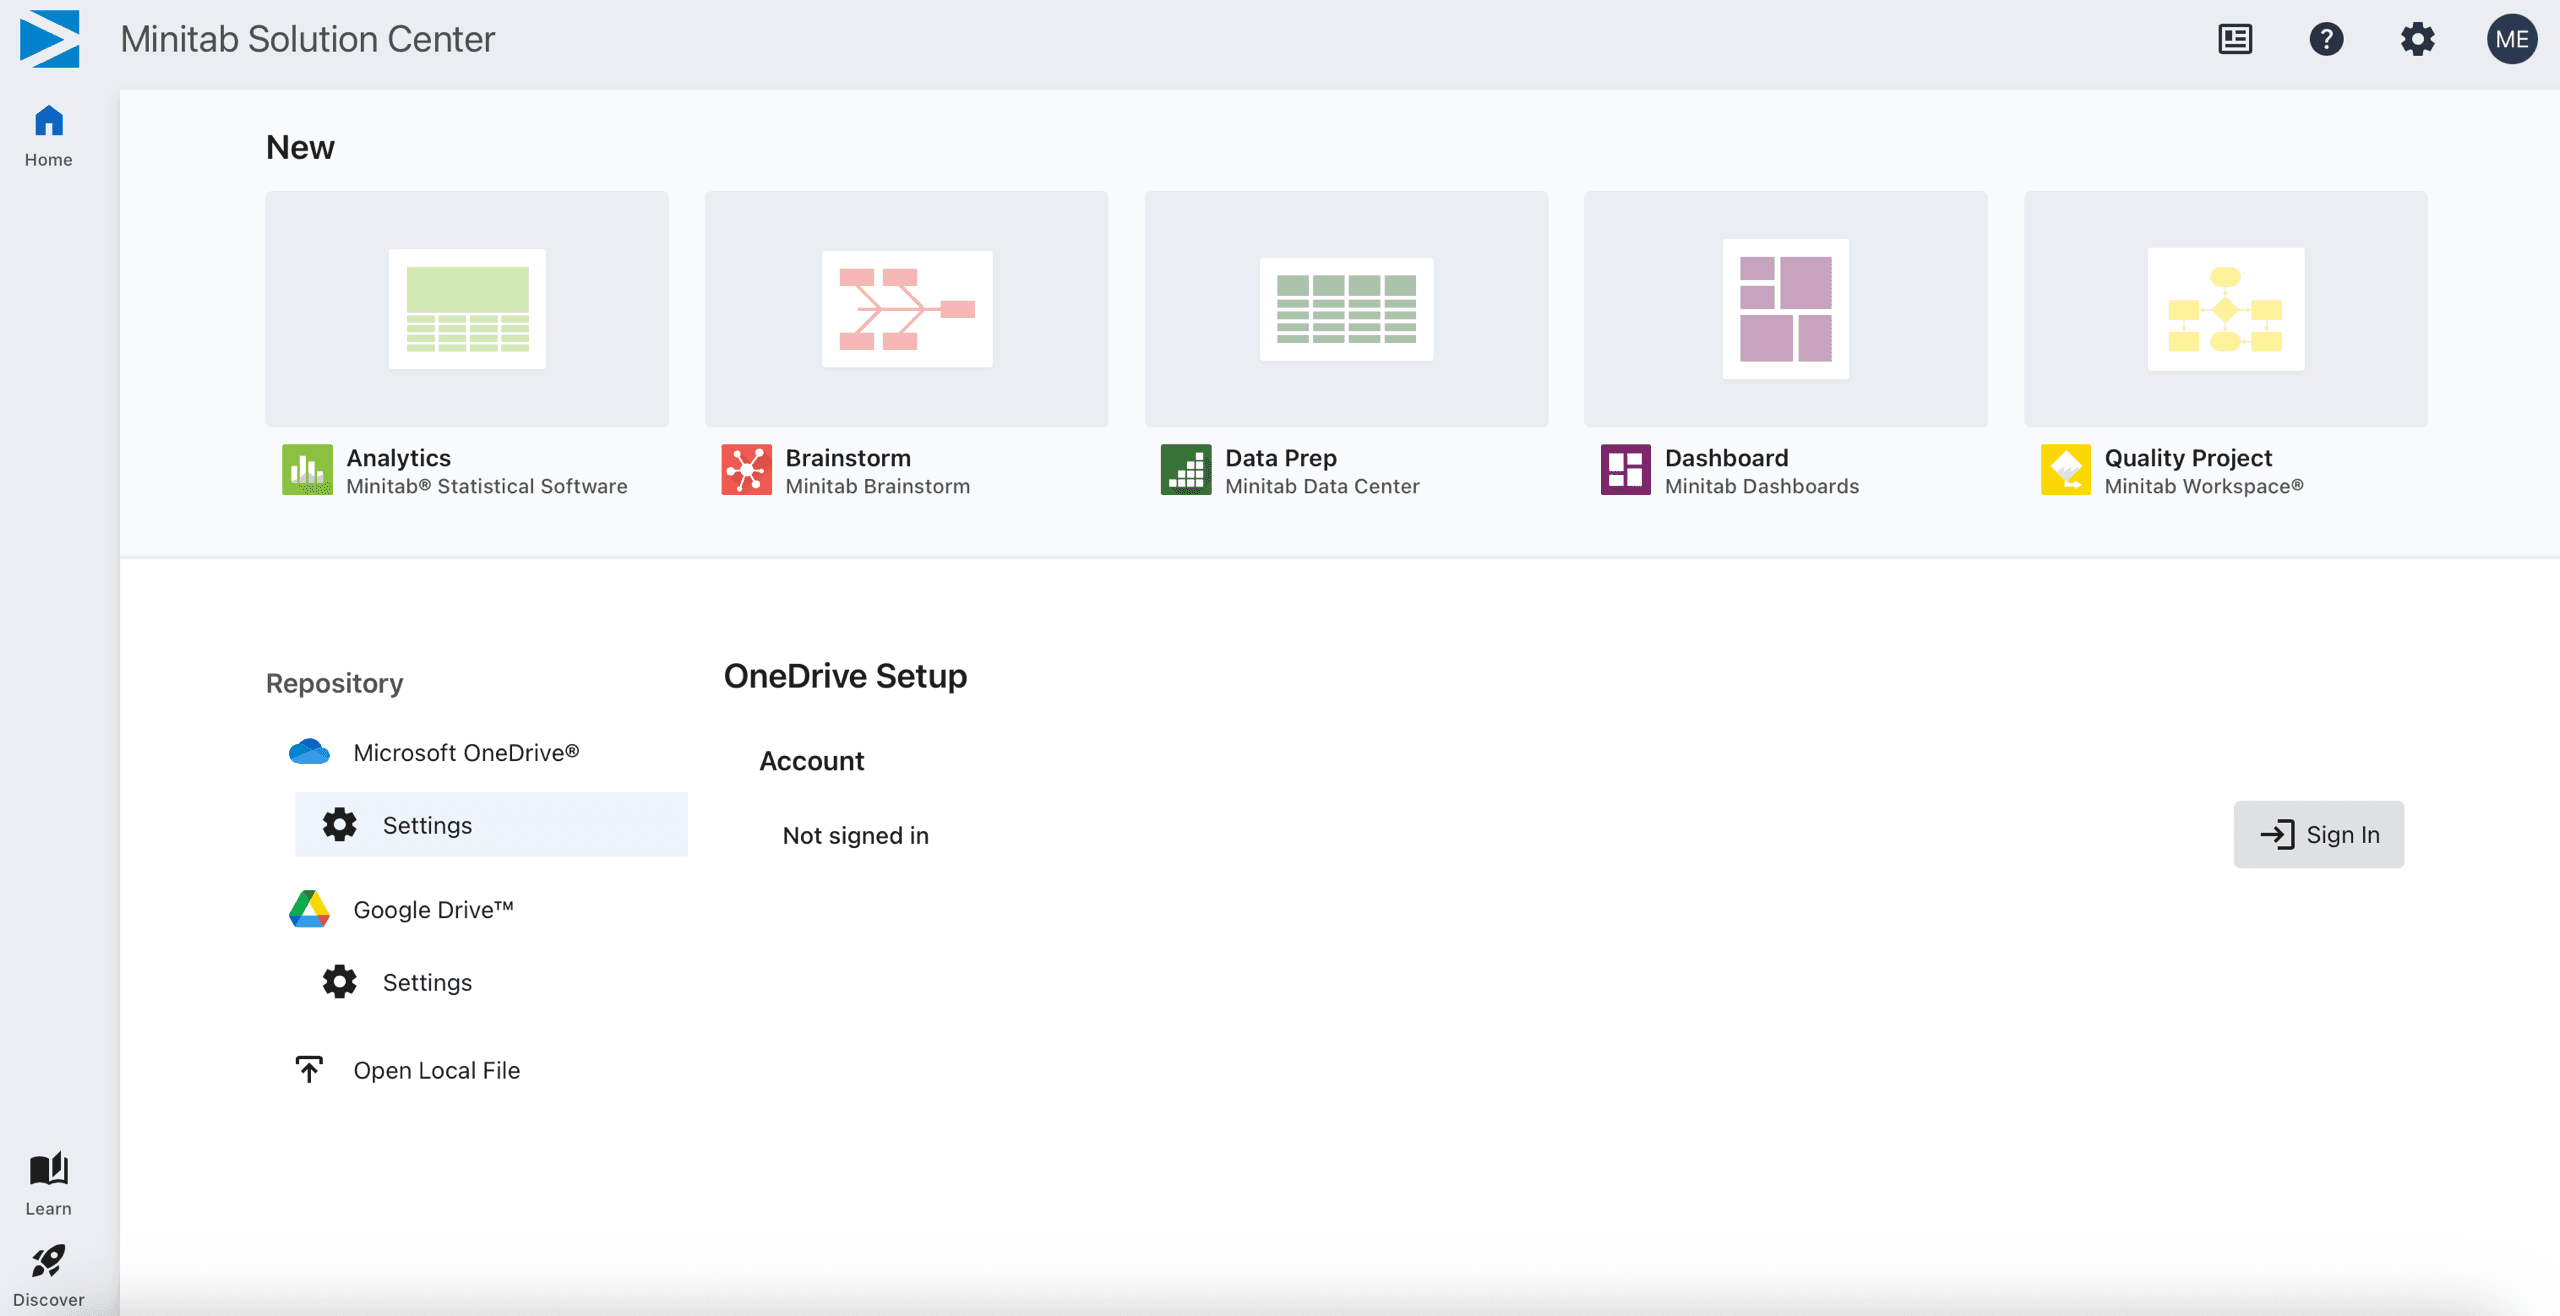Click the 'Repository' heading

(x=334, y=683)
